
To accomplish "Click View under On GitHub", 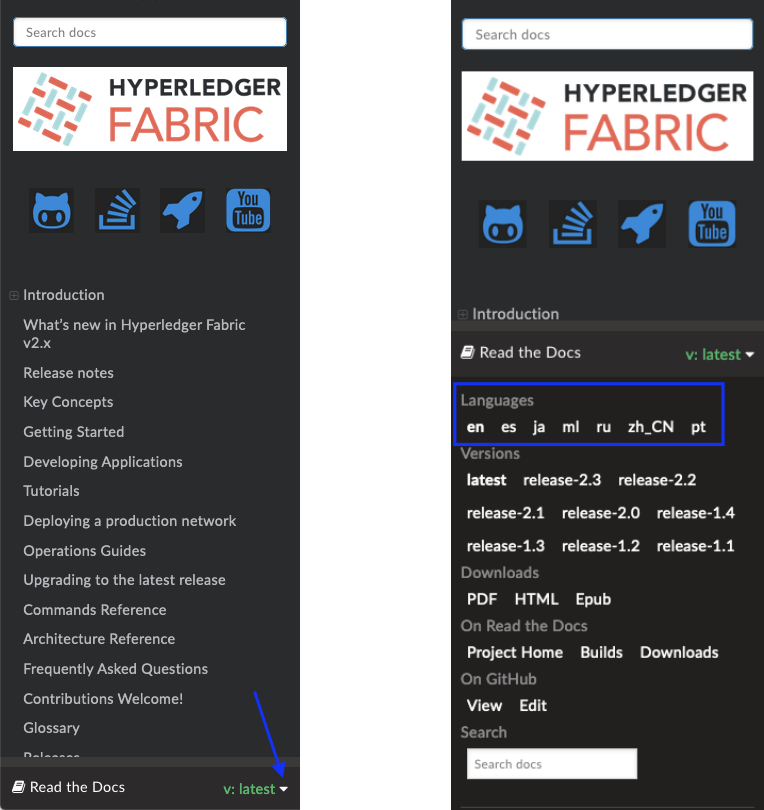I will coord(484,706).
